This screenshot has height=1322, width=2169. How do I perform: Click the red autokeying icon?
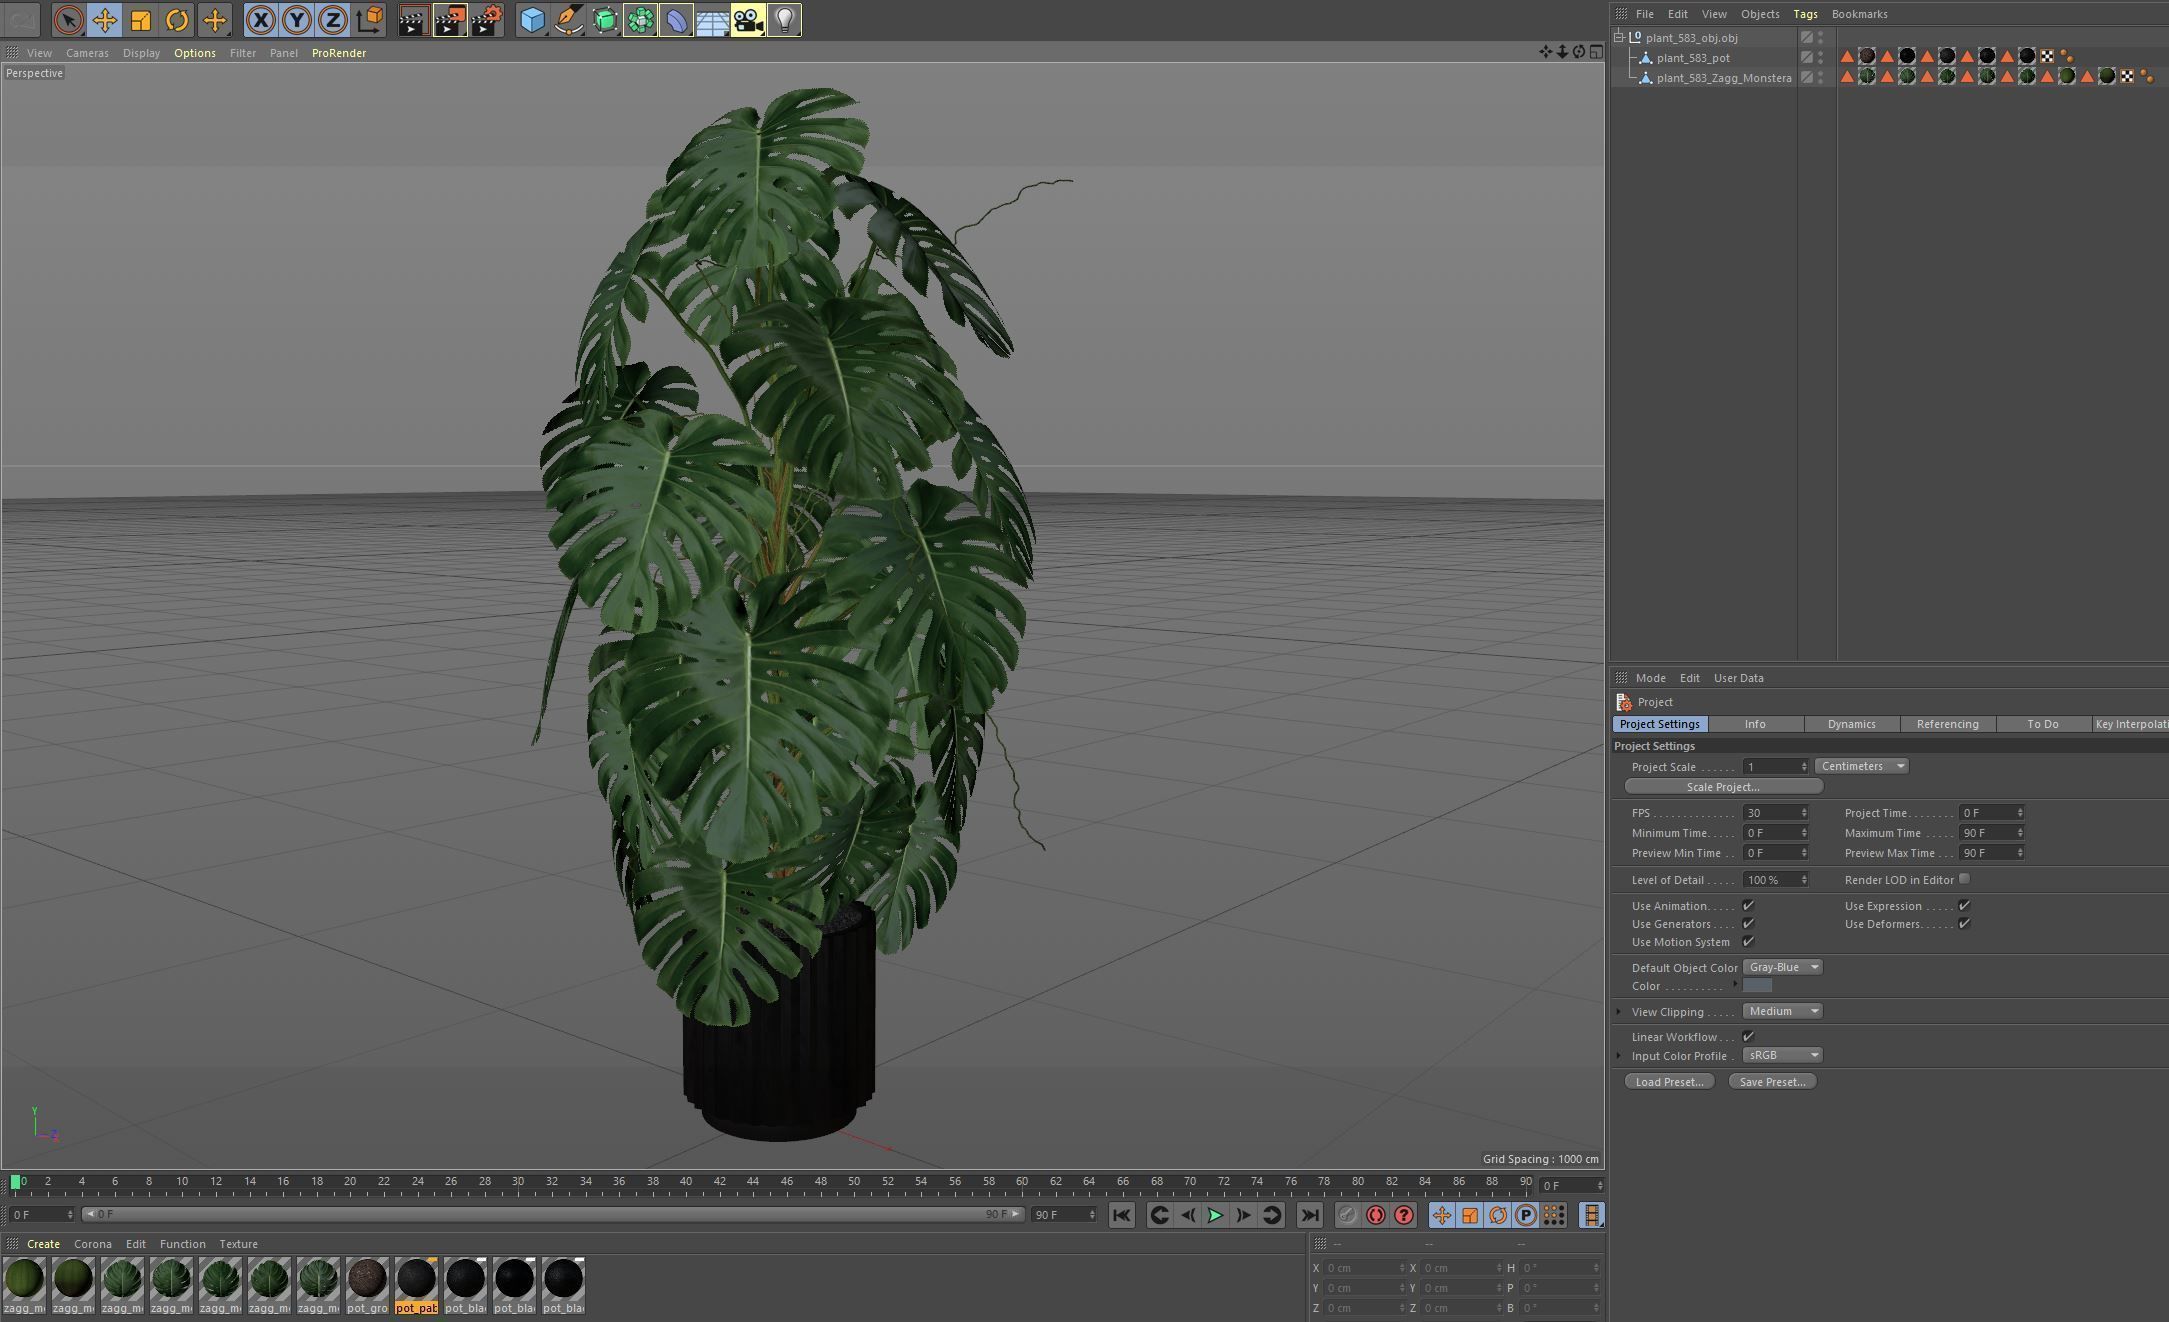[1376, 1215]
